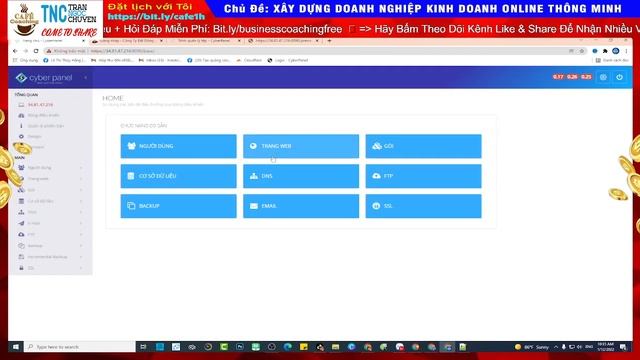Open the Windows Start menu
Image resolution: width=640 pixels, height=360 pixels.
(x=16, y=347)
